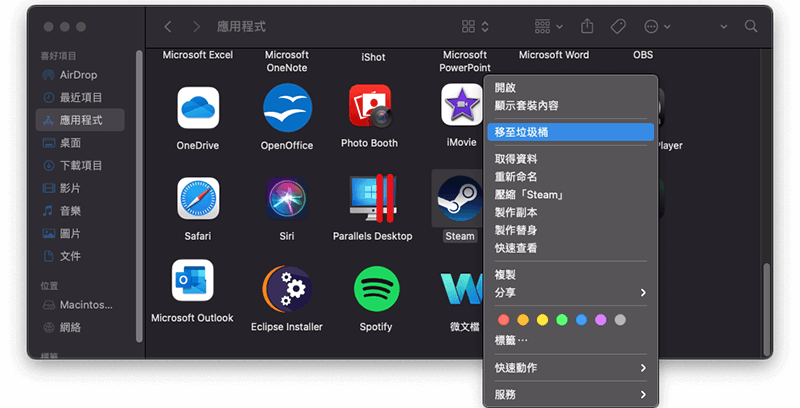Open 影片 in sidebar
Viewport: 800px width, 408px height.
(x=80, y=188)
